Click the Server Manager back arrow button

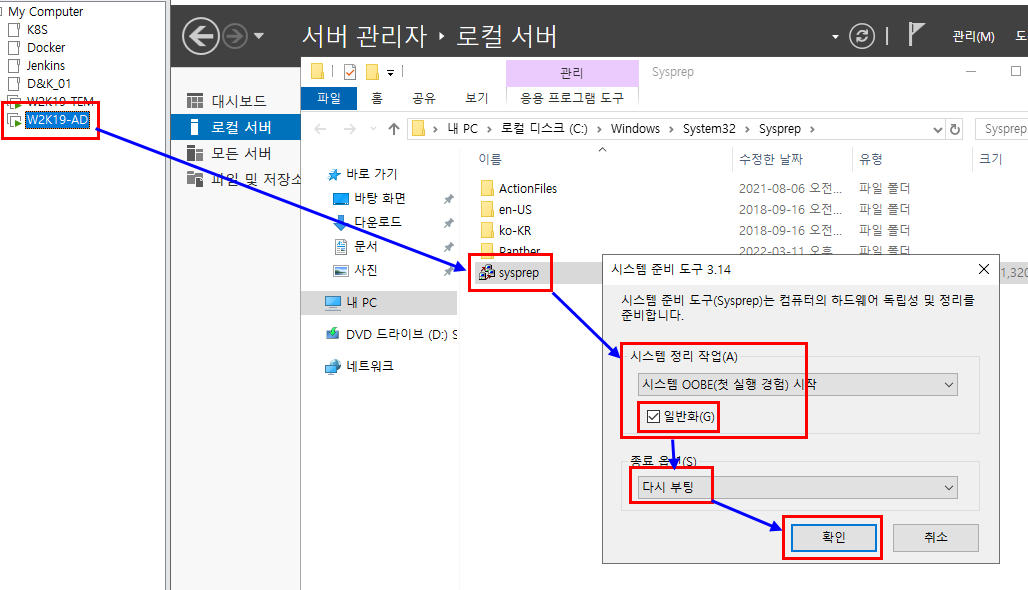201,35
